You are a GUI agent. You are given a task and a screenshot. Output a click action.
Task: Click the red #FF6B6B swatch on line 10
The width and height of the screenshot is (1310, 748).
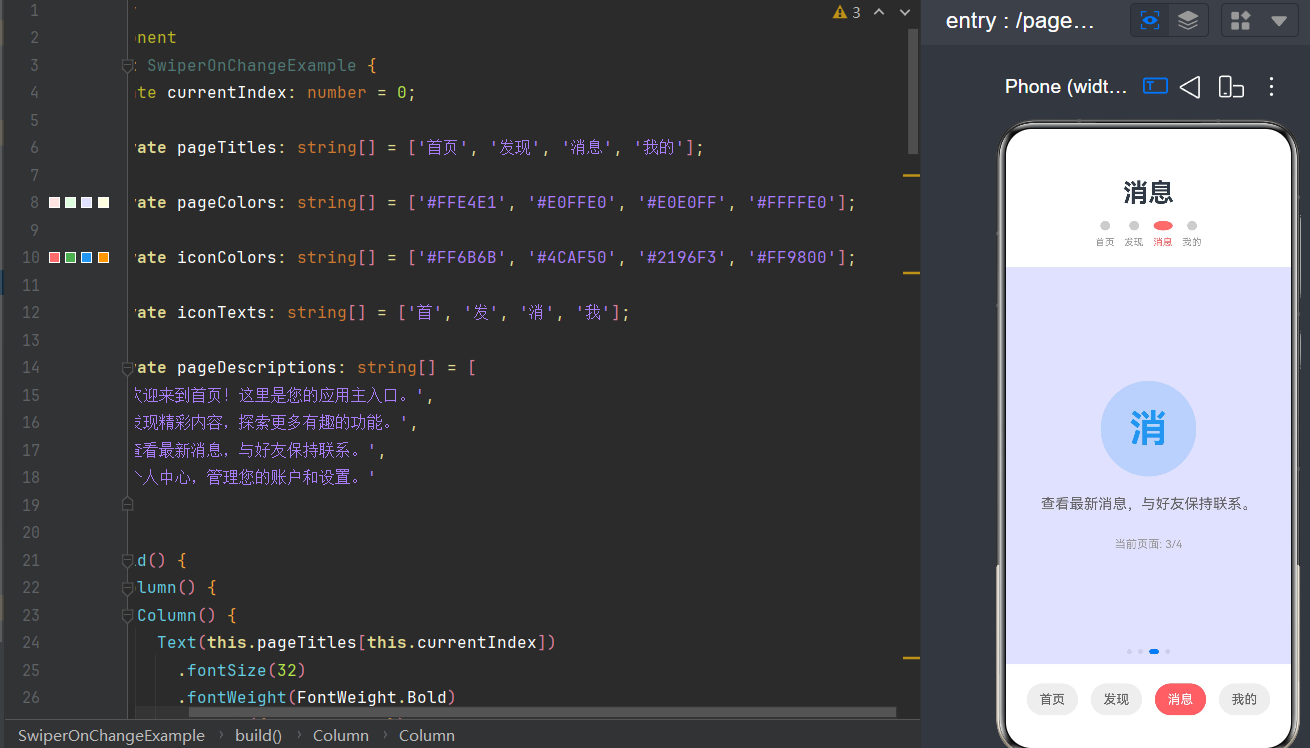[x=55, y=258]
